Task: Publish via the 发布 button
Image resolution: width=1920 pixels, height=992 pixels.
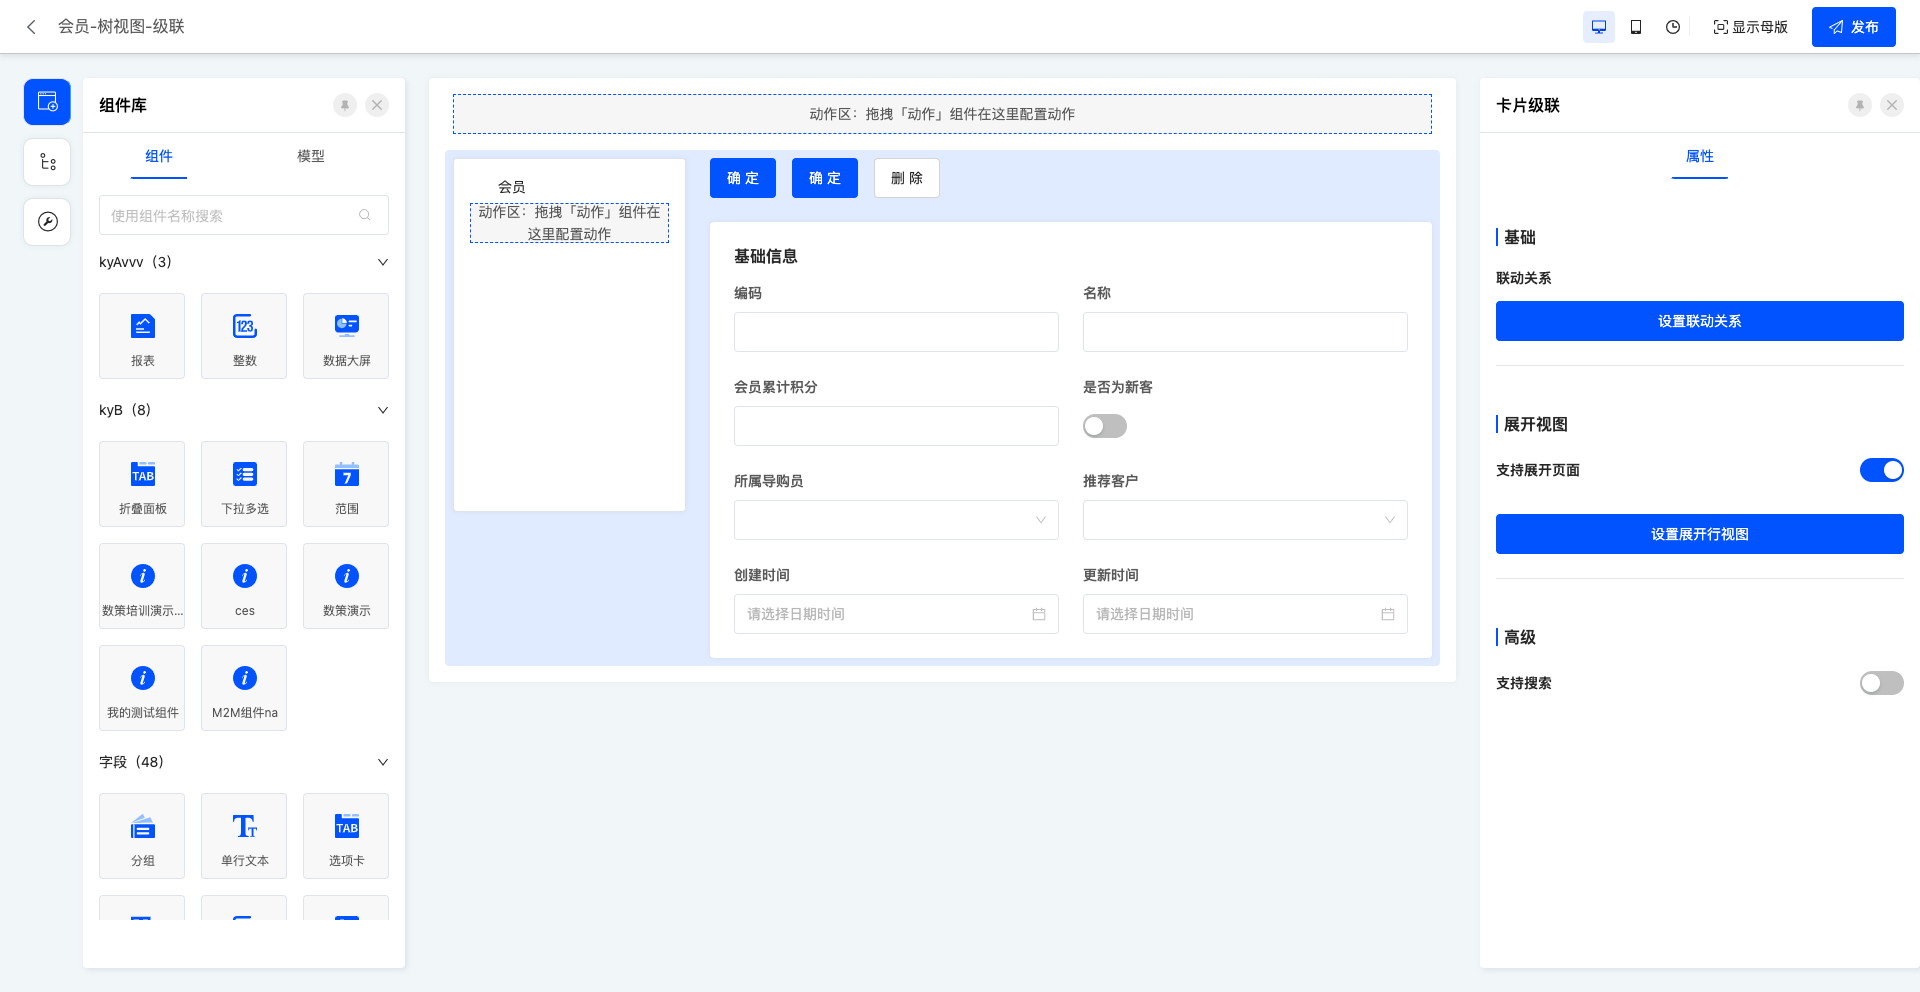Action: (x=1853, y=27)
